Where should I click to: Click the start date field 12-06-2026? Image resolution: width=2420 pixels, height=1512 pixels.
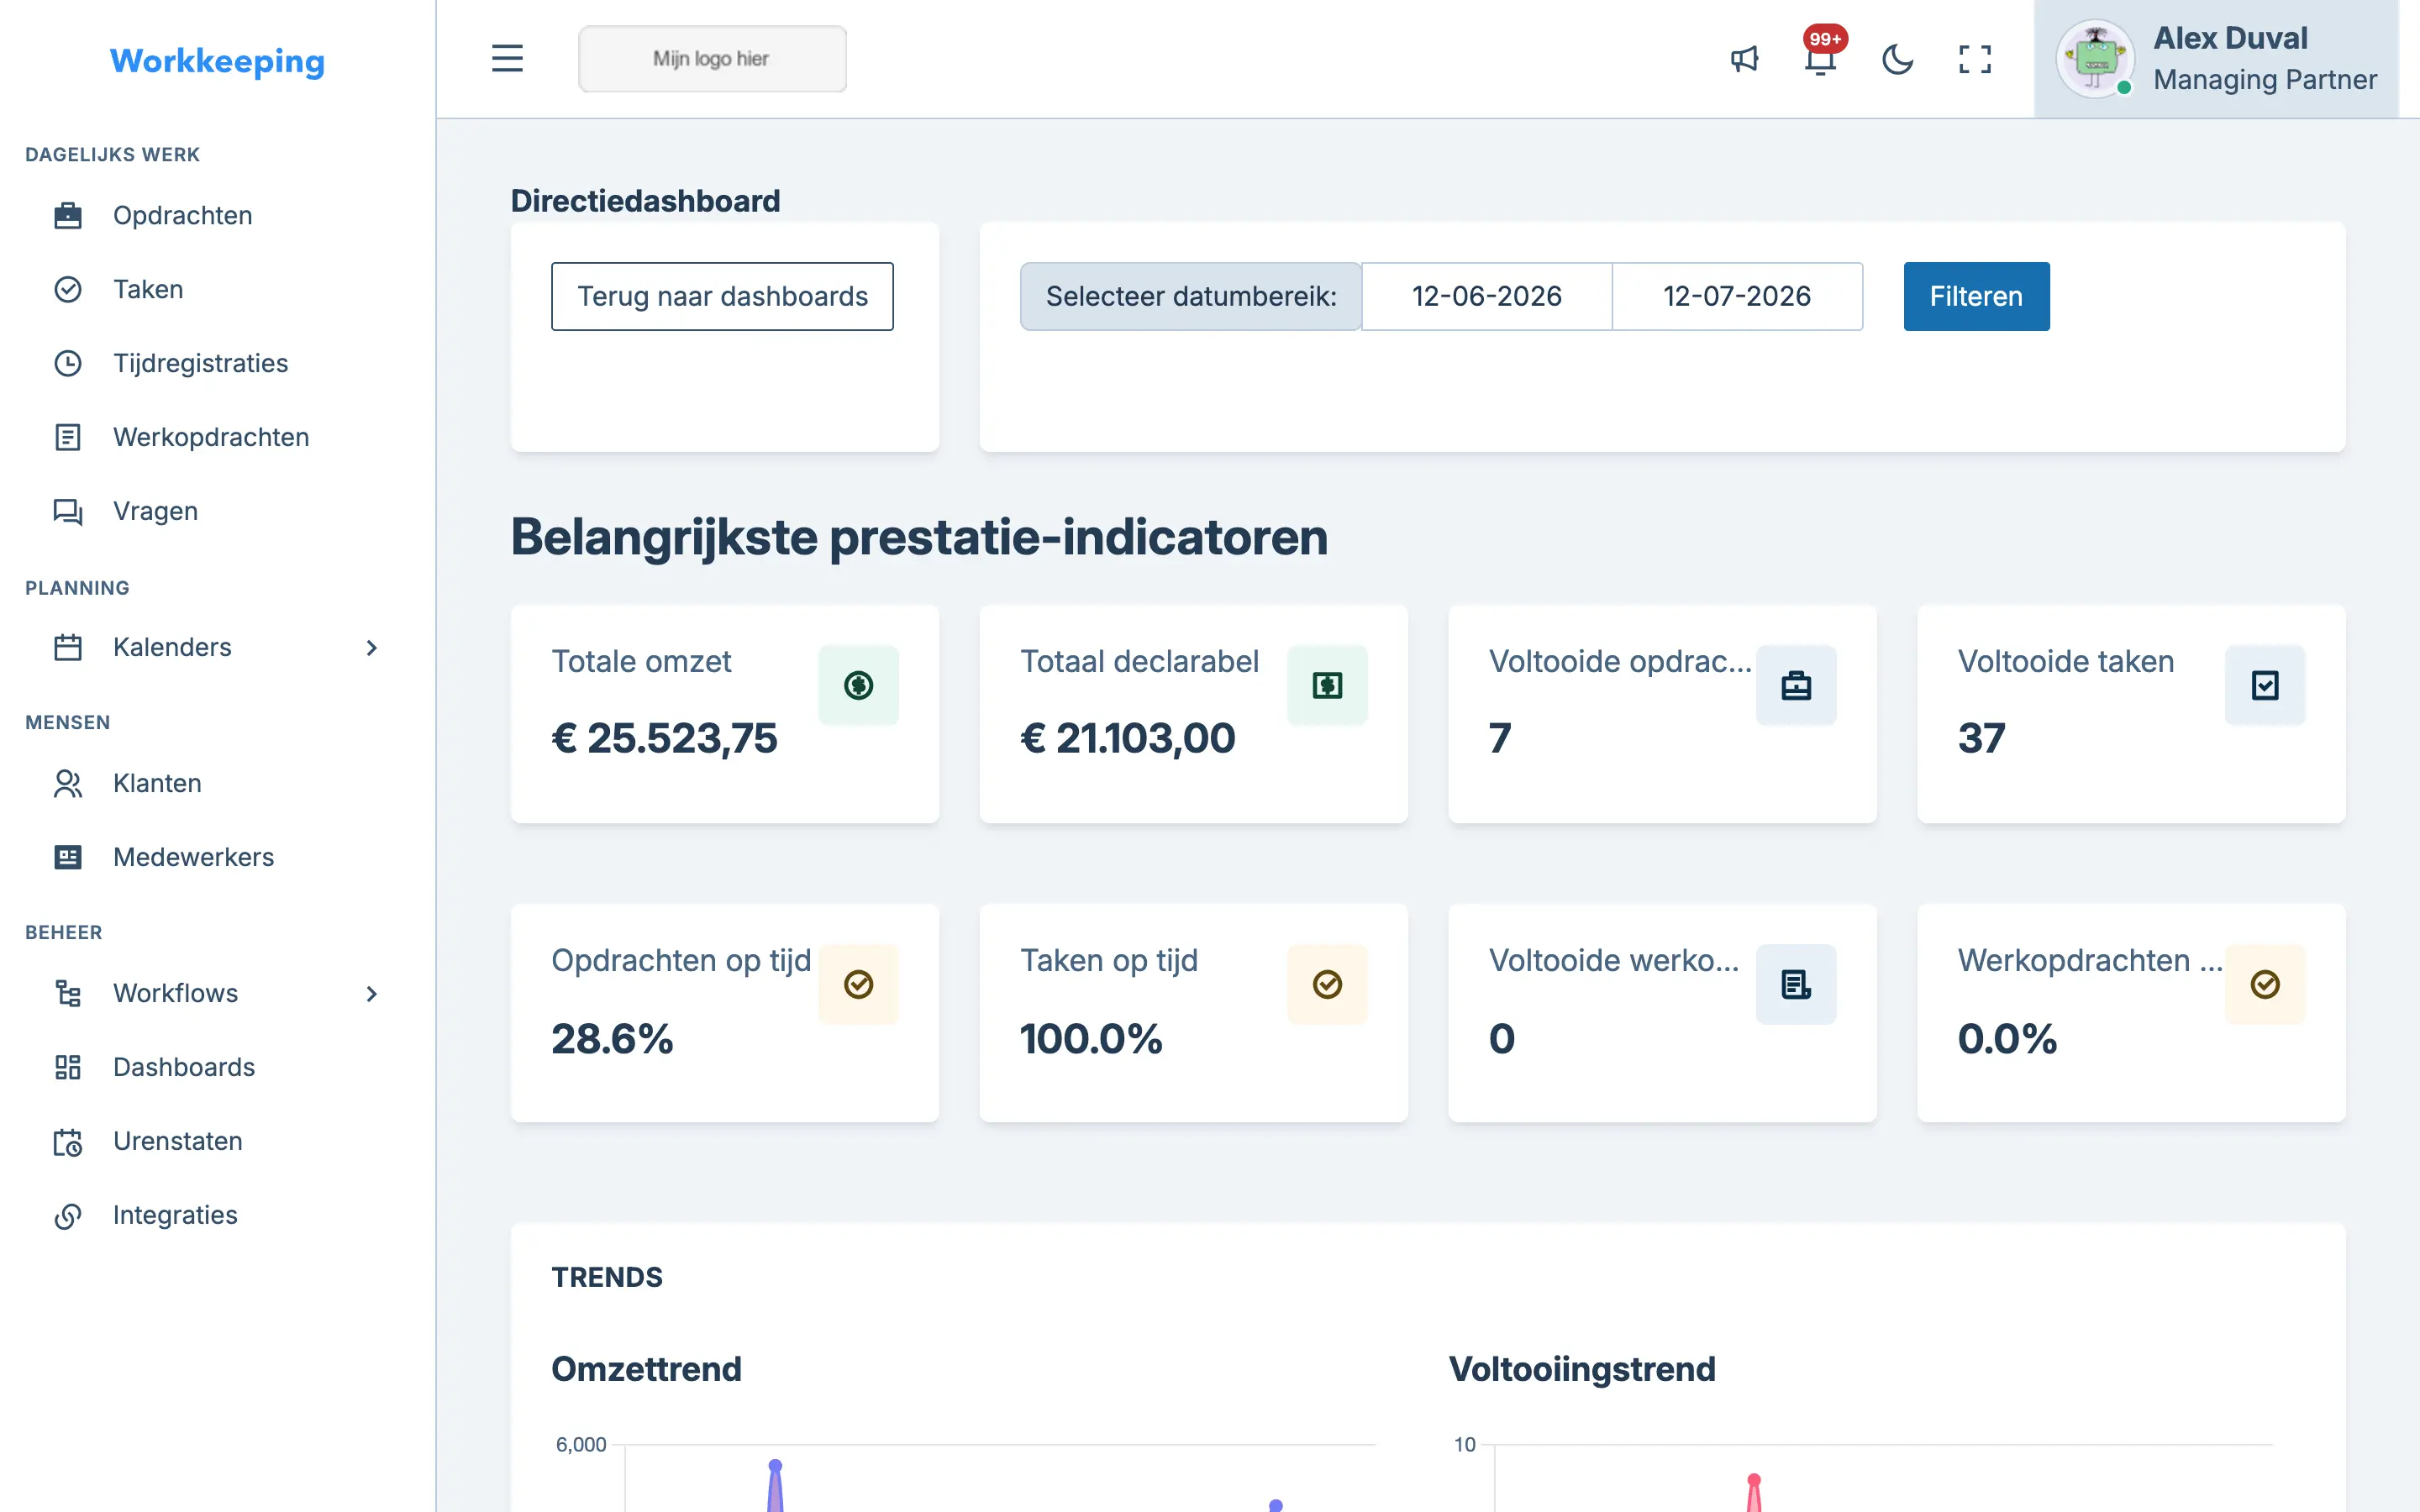[x=1486, y=296]
